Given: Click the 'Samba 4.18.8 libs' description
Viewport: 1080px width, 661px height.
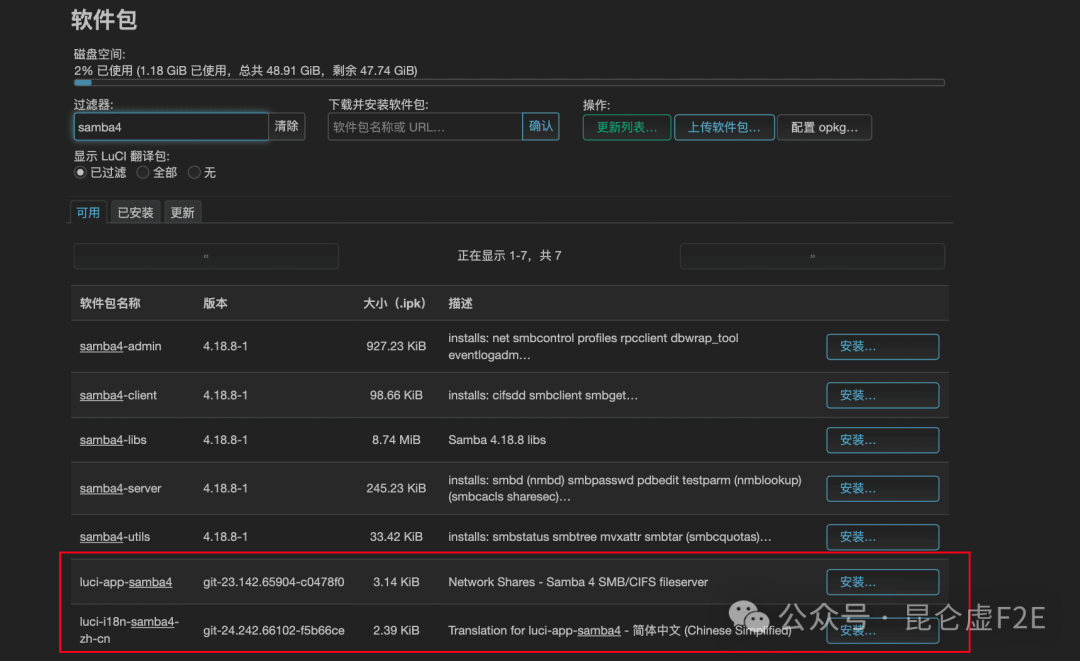Looking at the screenshot, I should click(x=497, y=440).
